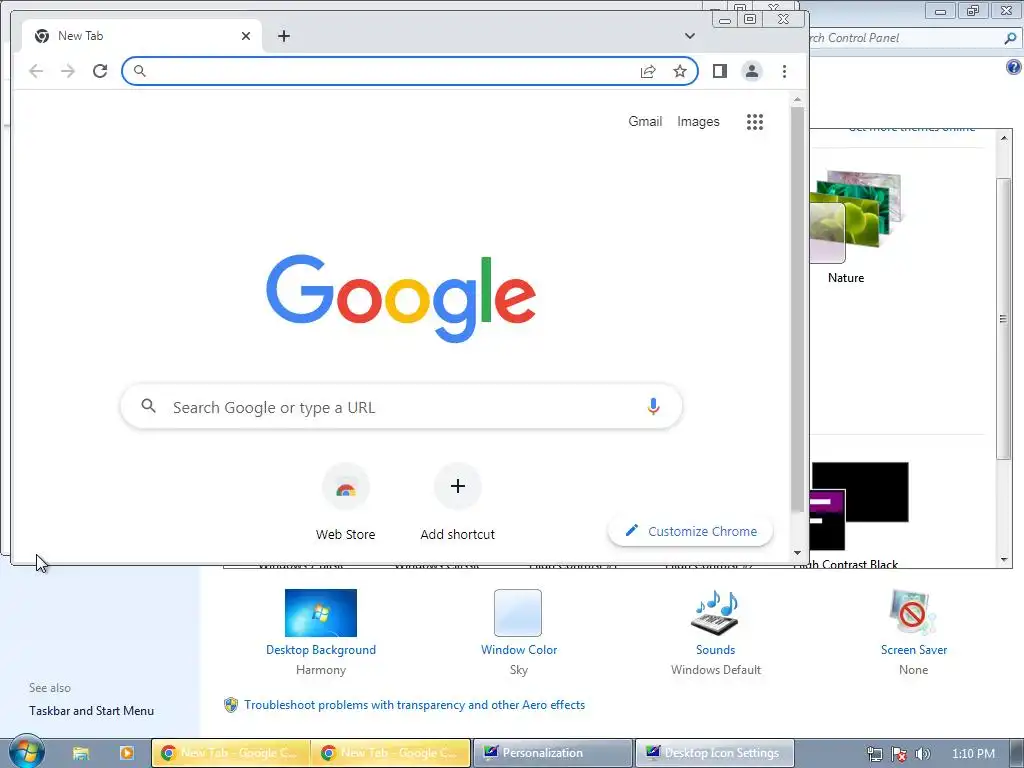Image resolution: width=1024 pixels, height=768 pixels.
Task: Open the Google apps grid
Action: pyautogui.click(x=755, y=121)
